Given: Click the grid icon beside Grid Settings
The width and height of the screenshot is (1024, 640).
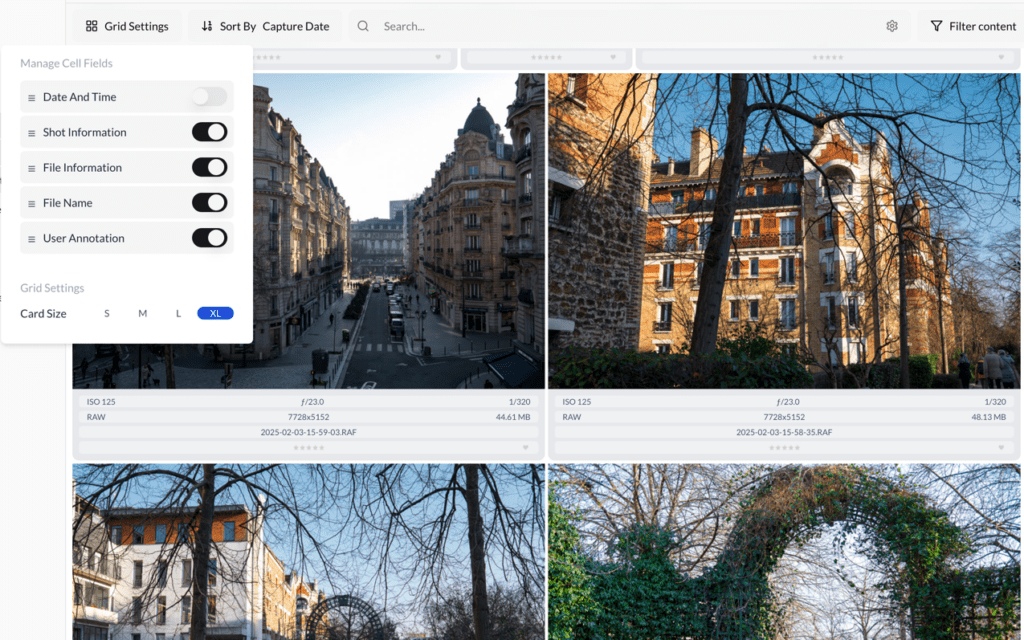Looking at the screenshot, I should tap(91, 26).
